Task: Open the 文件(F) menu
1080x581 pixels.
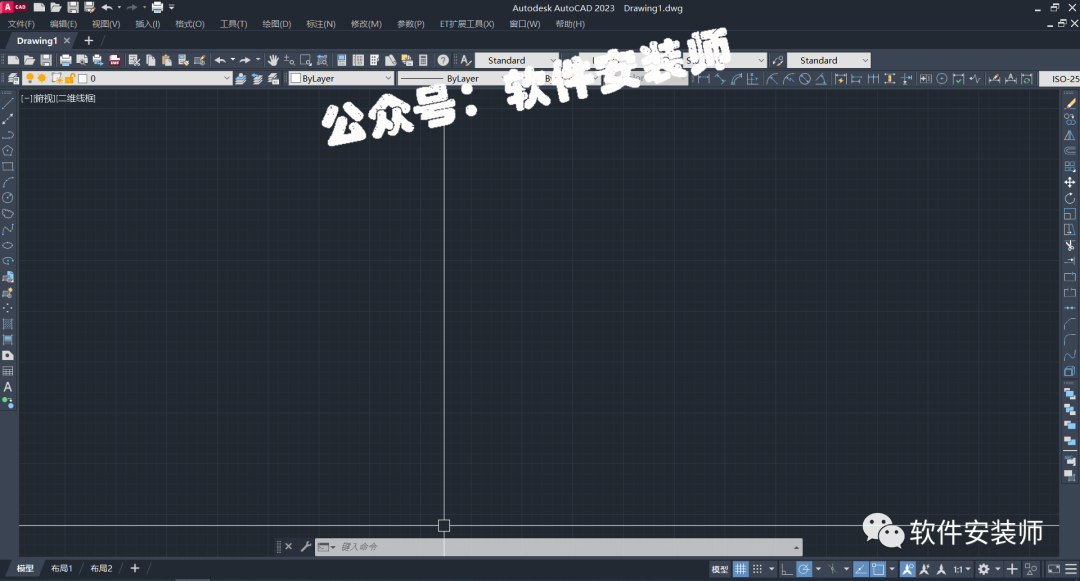Action: point(21,24)
